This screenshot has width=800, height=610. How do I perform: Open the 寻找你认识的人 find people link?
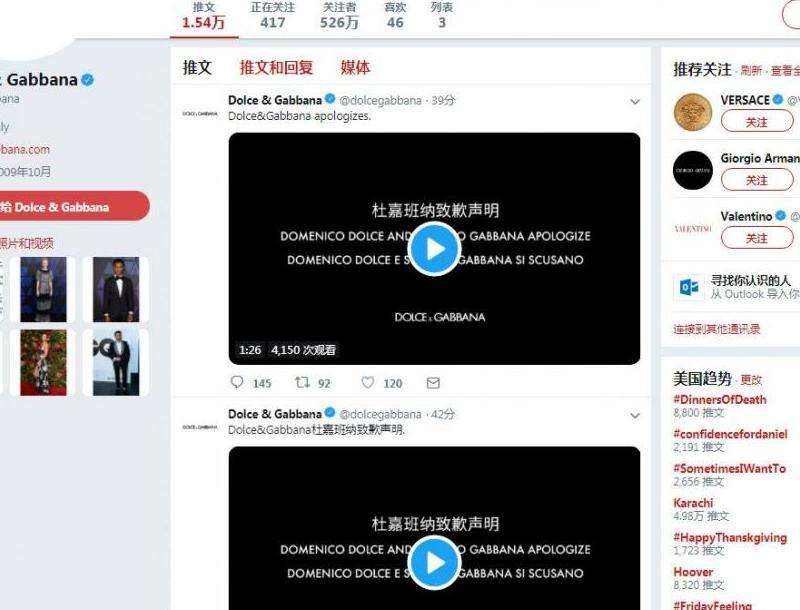(x=750, y=280)
